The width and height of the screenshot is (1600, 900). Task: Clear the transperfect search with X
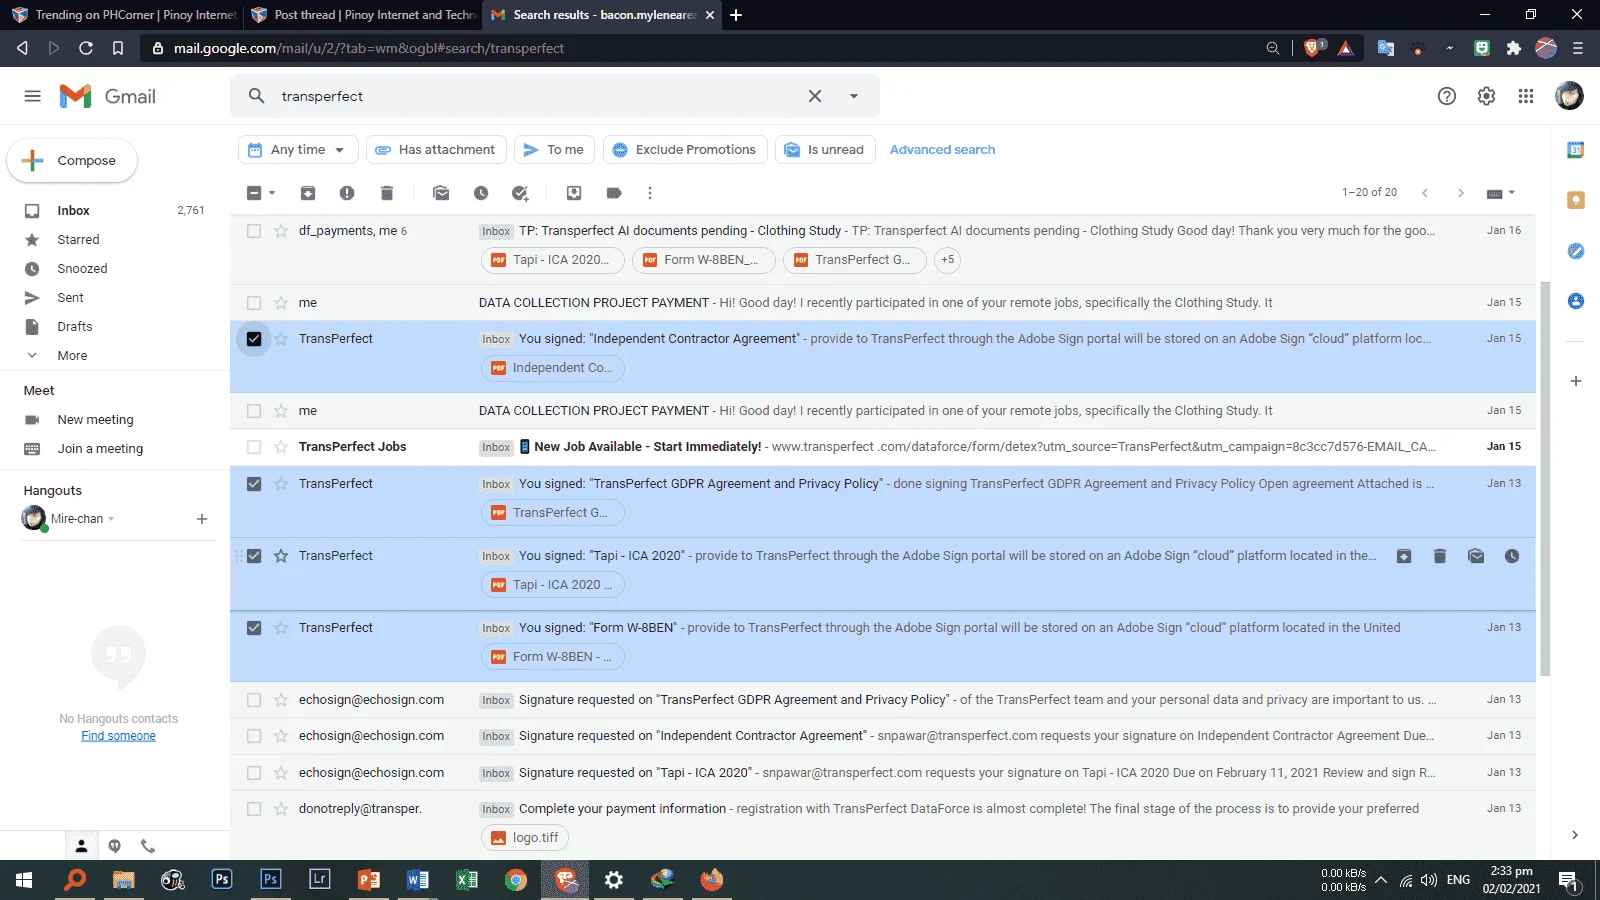pyautogui.click(x=815, y=96)
